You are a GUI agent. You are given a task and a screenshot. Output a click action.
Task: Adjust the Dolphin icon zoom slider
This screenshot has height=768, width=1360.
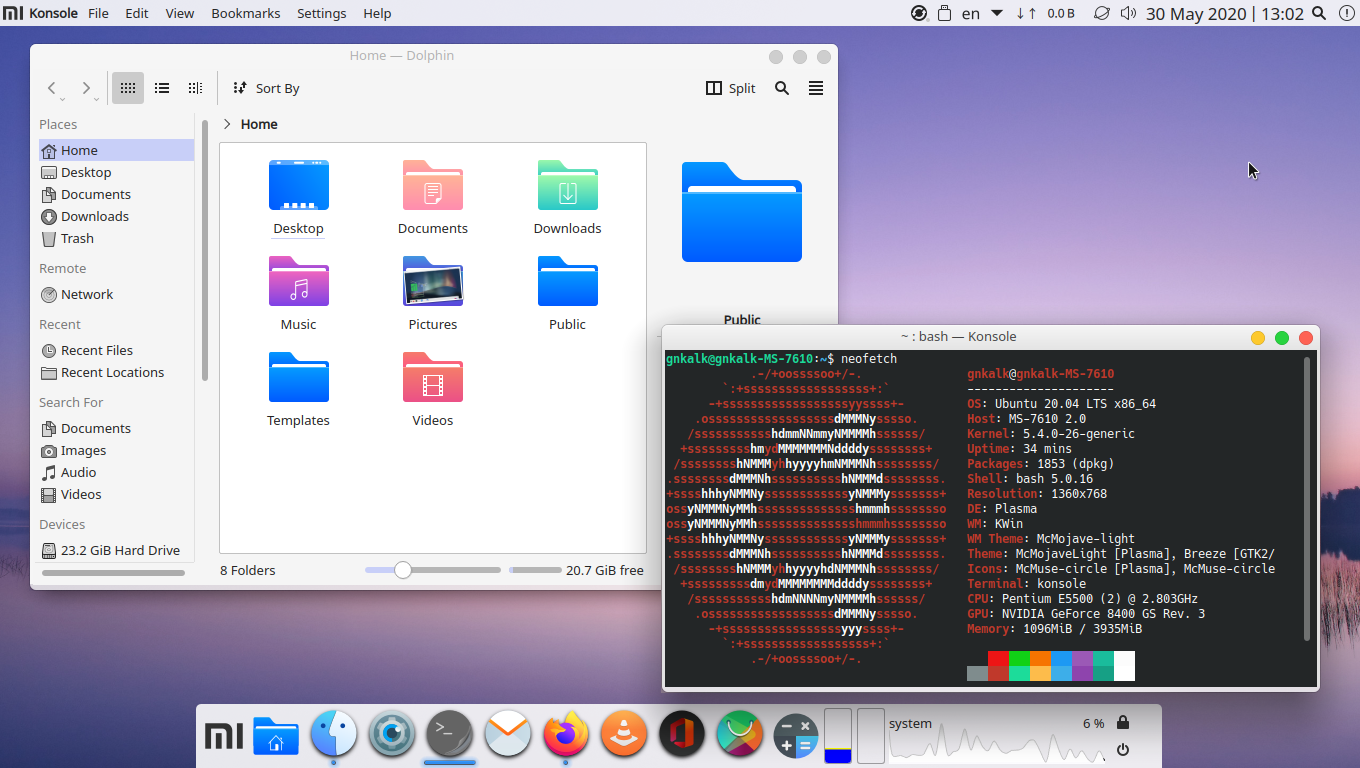(402, 570)
